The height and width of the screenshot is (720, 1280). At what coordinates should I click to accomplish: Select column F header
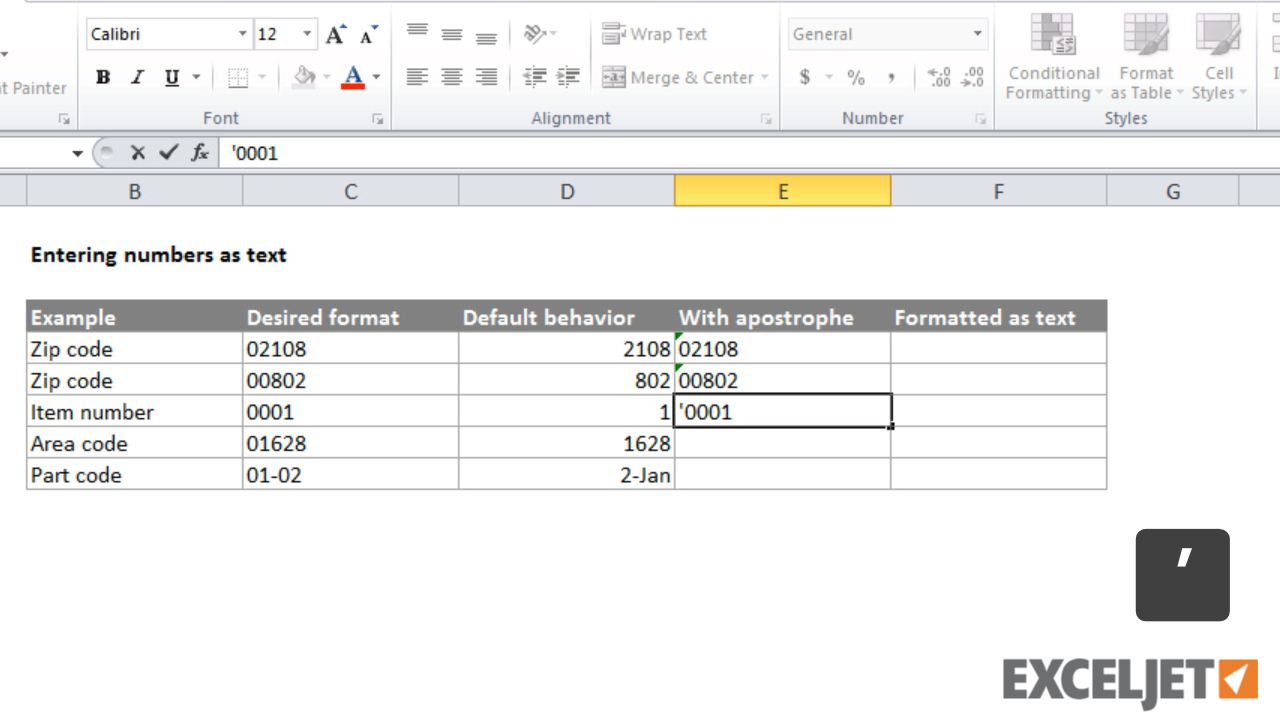click(999, 191)
